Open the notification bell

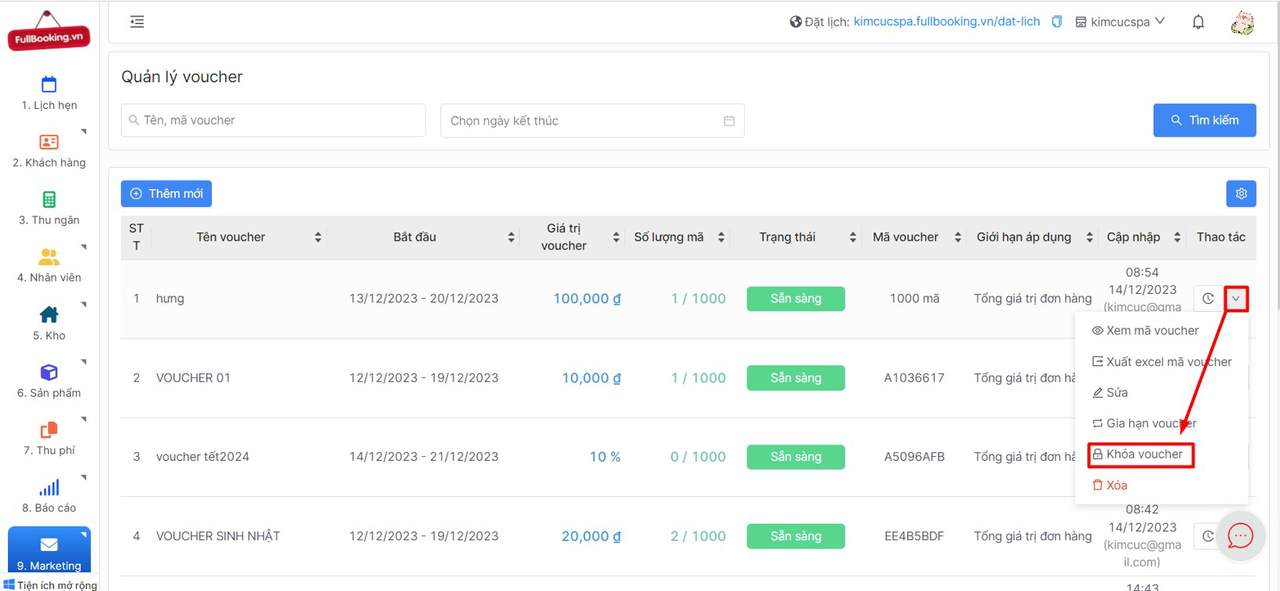(1198, 22)
